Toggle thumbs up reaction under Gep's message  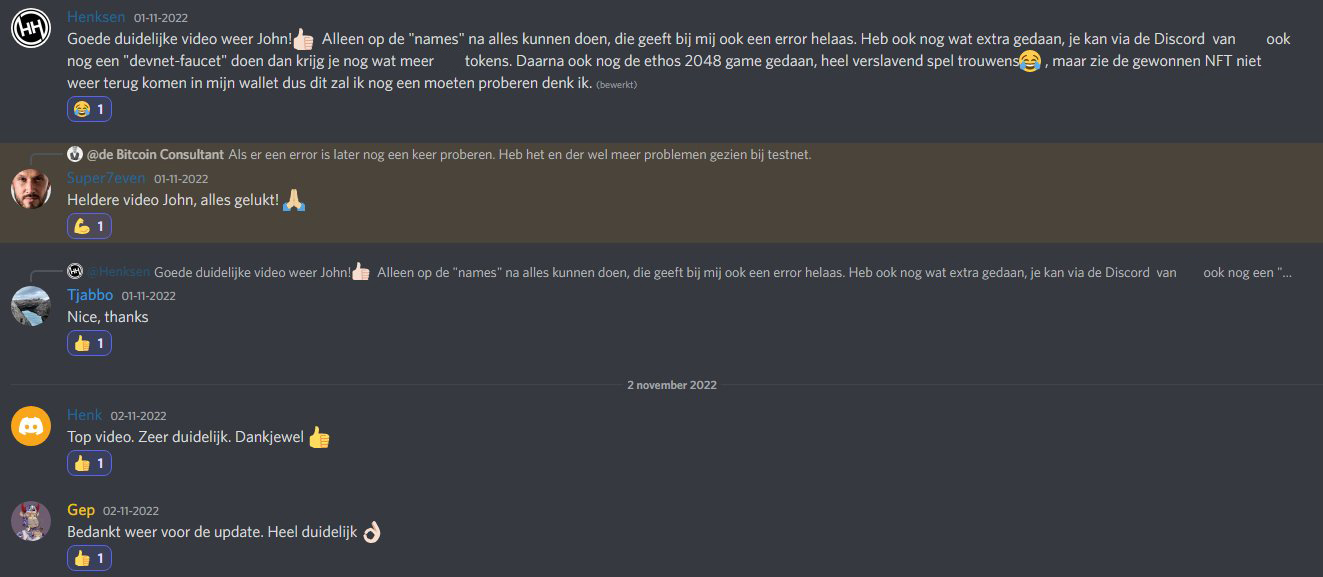click(89, 558)
